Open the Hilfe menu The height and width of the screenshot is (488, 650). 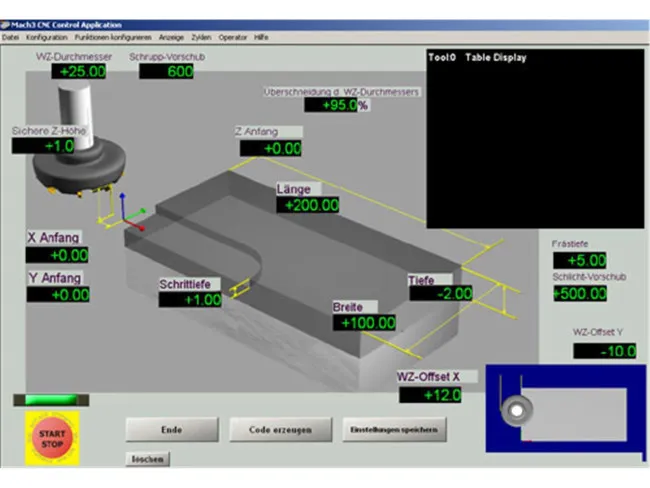[261, 36]
